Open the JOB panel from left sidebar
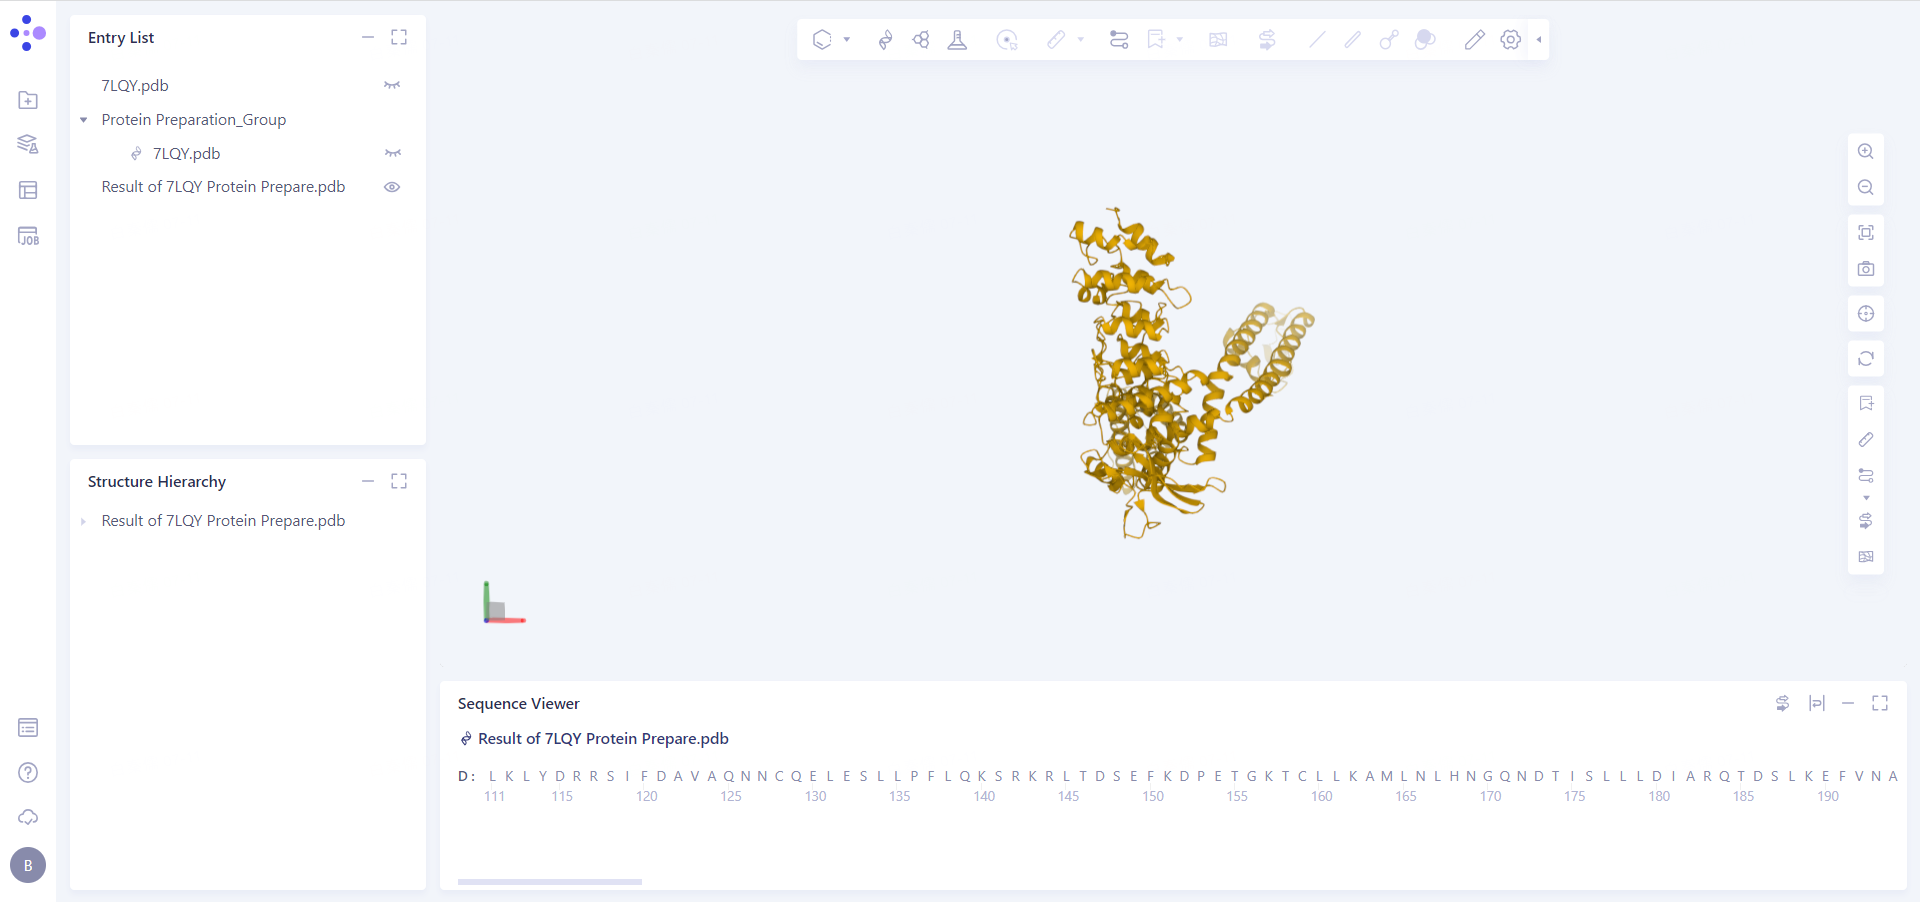1920x902 pixels. click(x=27, y=236)
